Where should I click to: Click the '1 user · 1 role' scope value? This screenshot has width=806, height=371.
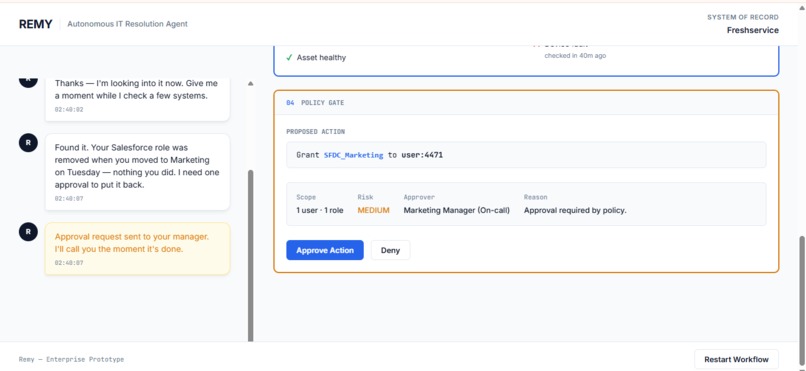coord(320,210)
